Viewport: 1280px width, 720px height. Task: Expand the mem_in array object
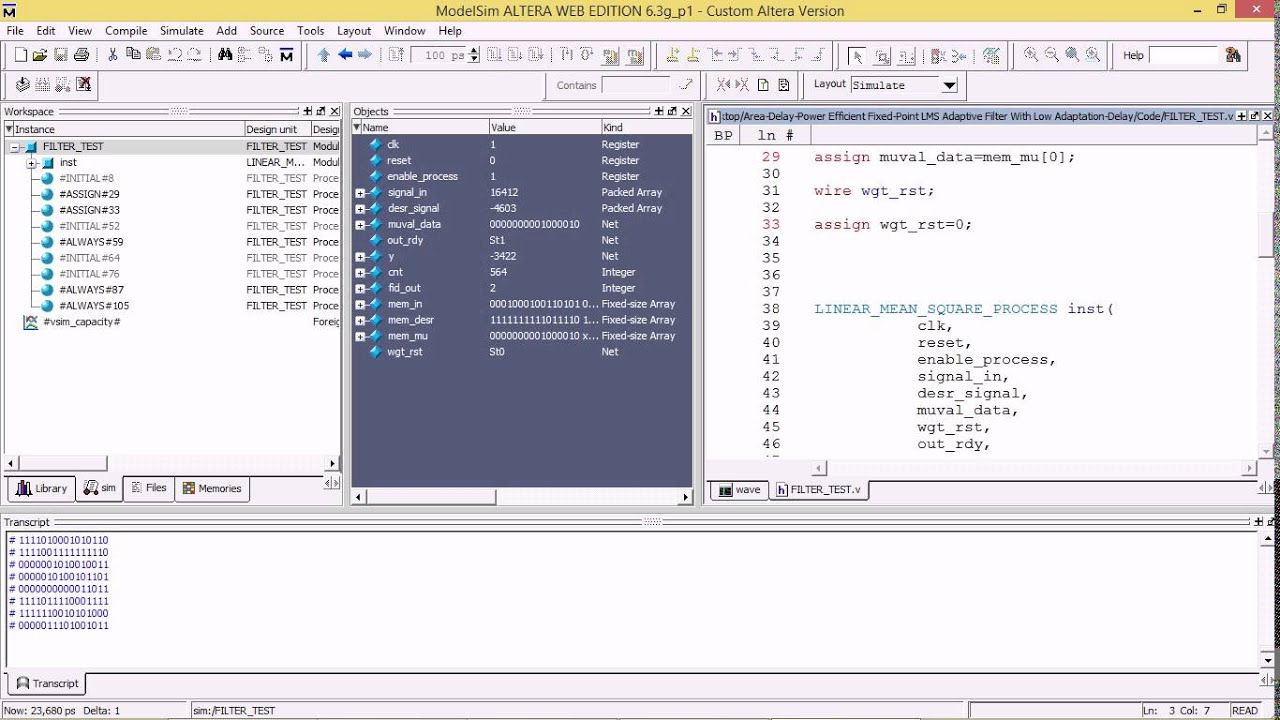pos(360,305)
